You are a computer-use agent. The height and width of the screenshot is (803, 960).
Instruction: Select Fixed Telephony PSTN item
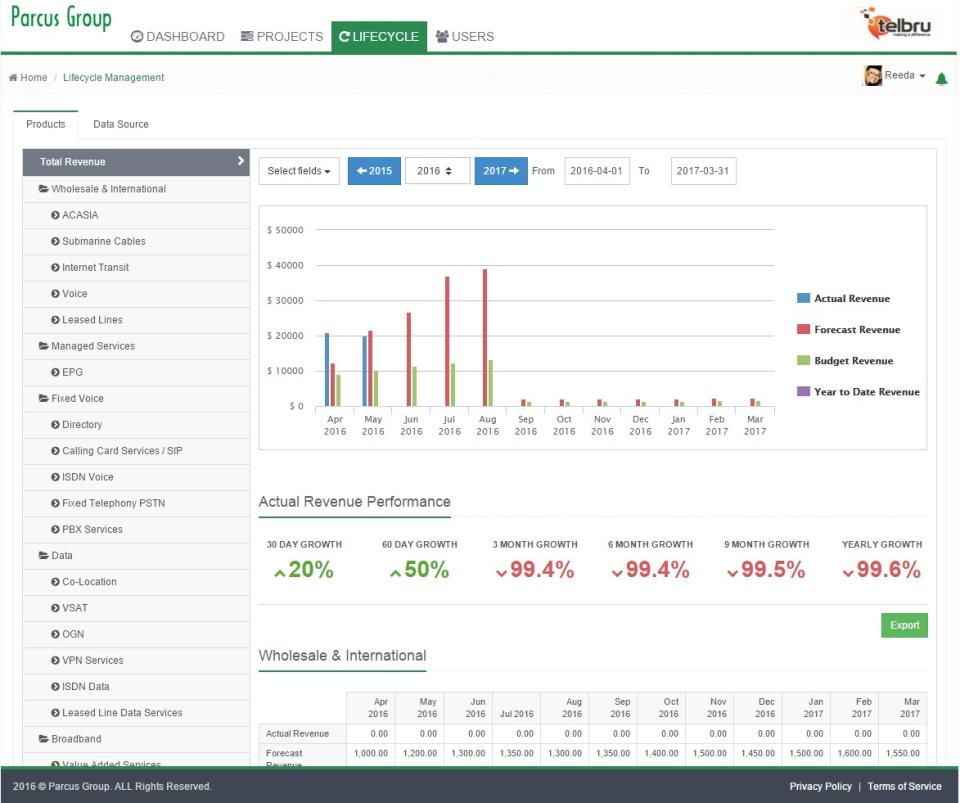coord(136,504)
